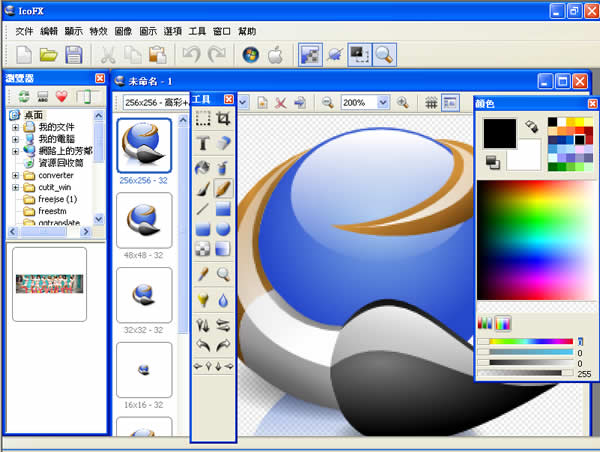This screenshot has height=452, width=600.
Task: Click the heart favorites icon in browser panel
Action: [x=62, y=96]
